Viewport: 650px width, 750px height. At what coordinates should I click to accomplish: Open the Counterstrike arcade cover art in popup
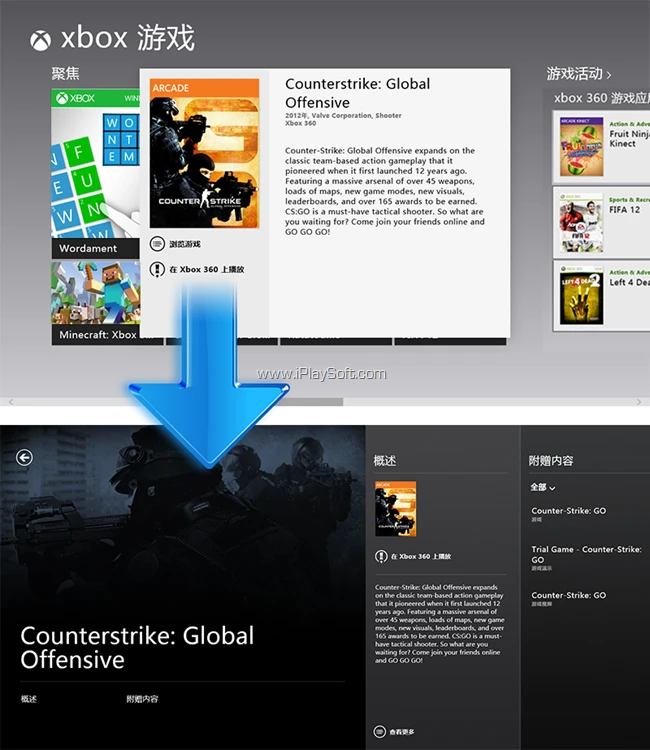click(204, 153)
